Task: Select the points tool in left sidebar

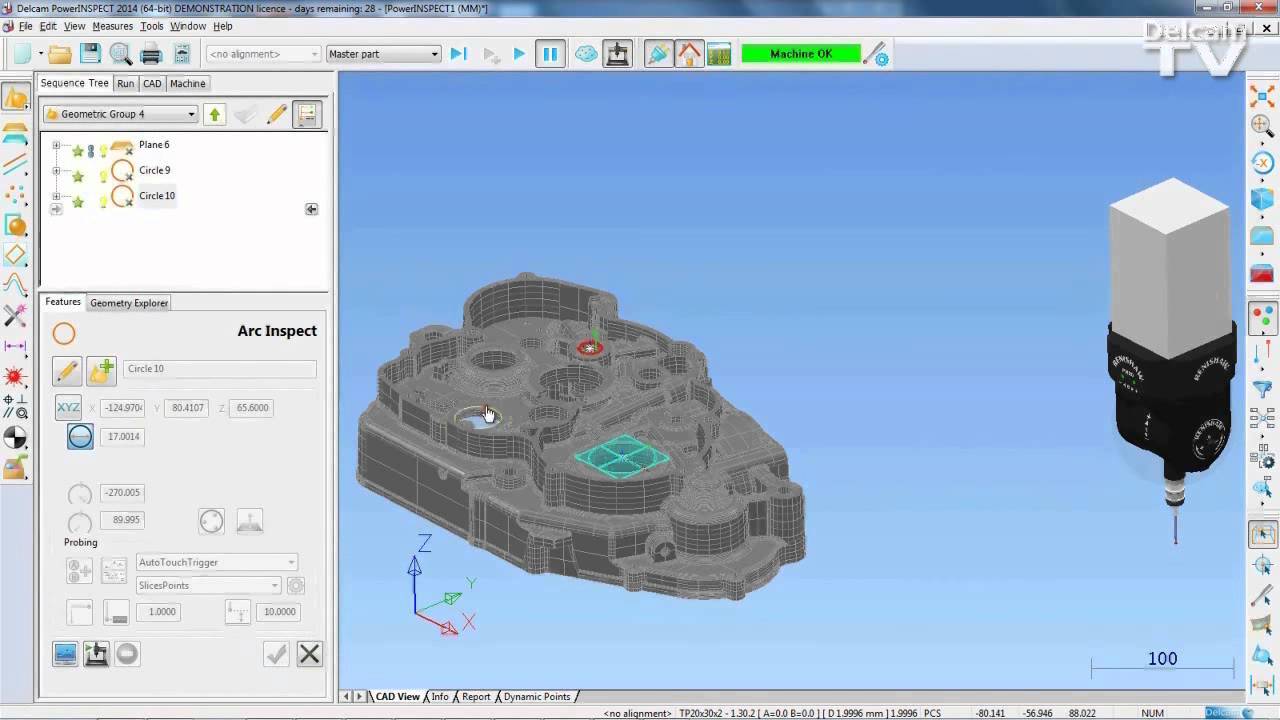Action: pyautogui.click(x=15, y=194)
